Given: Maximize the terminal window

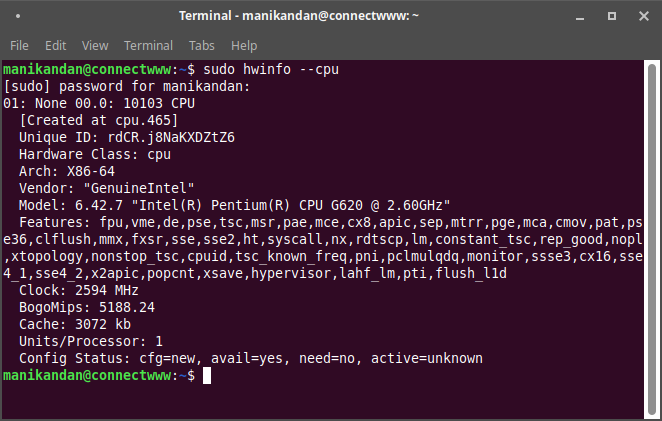Looking at the screenshot, I should [612, 16].
